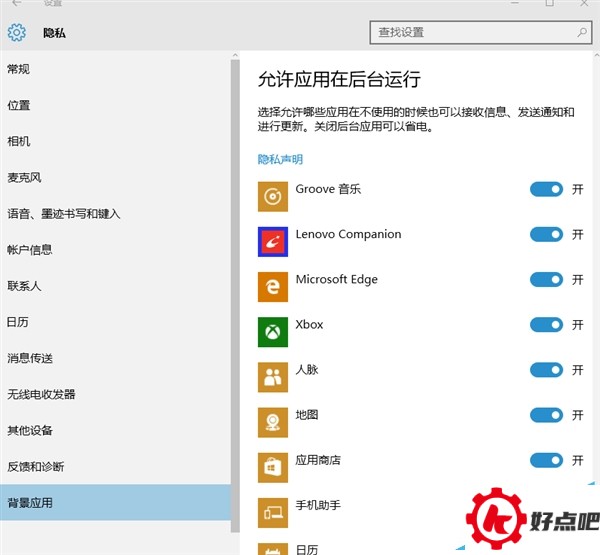Select 位置 in the sidebar
This screenshot has height=555, width=600.
coord(115,105)
